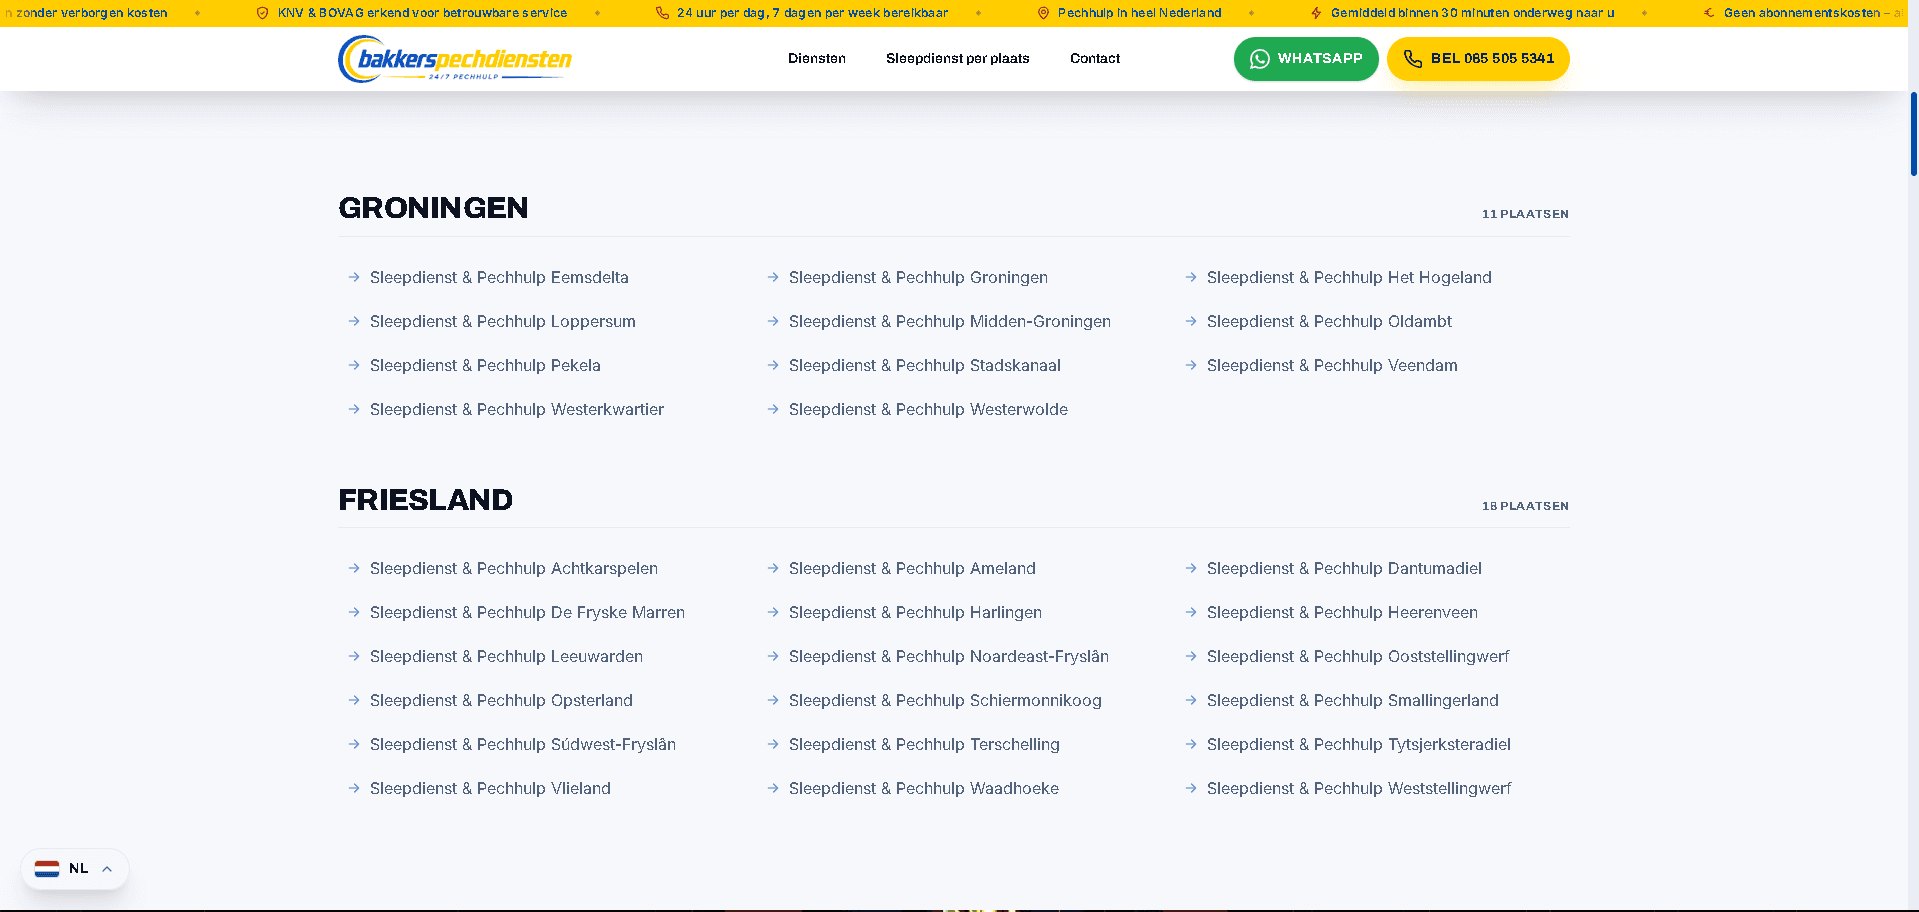Viewport: 1919px width, 912px height.
Task: Open Sleepdienst & Pechhulp Harlingen link
Action: click(915, 612)
